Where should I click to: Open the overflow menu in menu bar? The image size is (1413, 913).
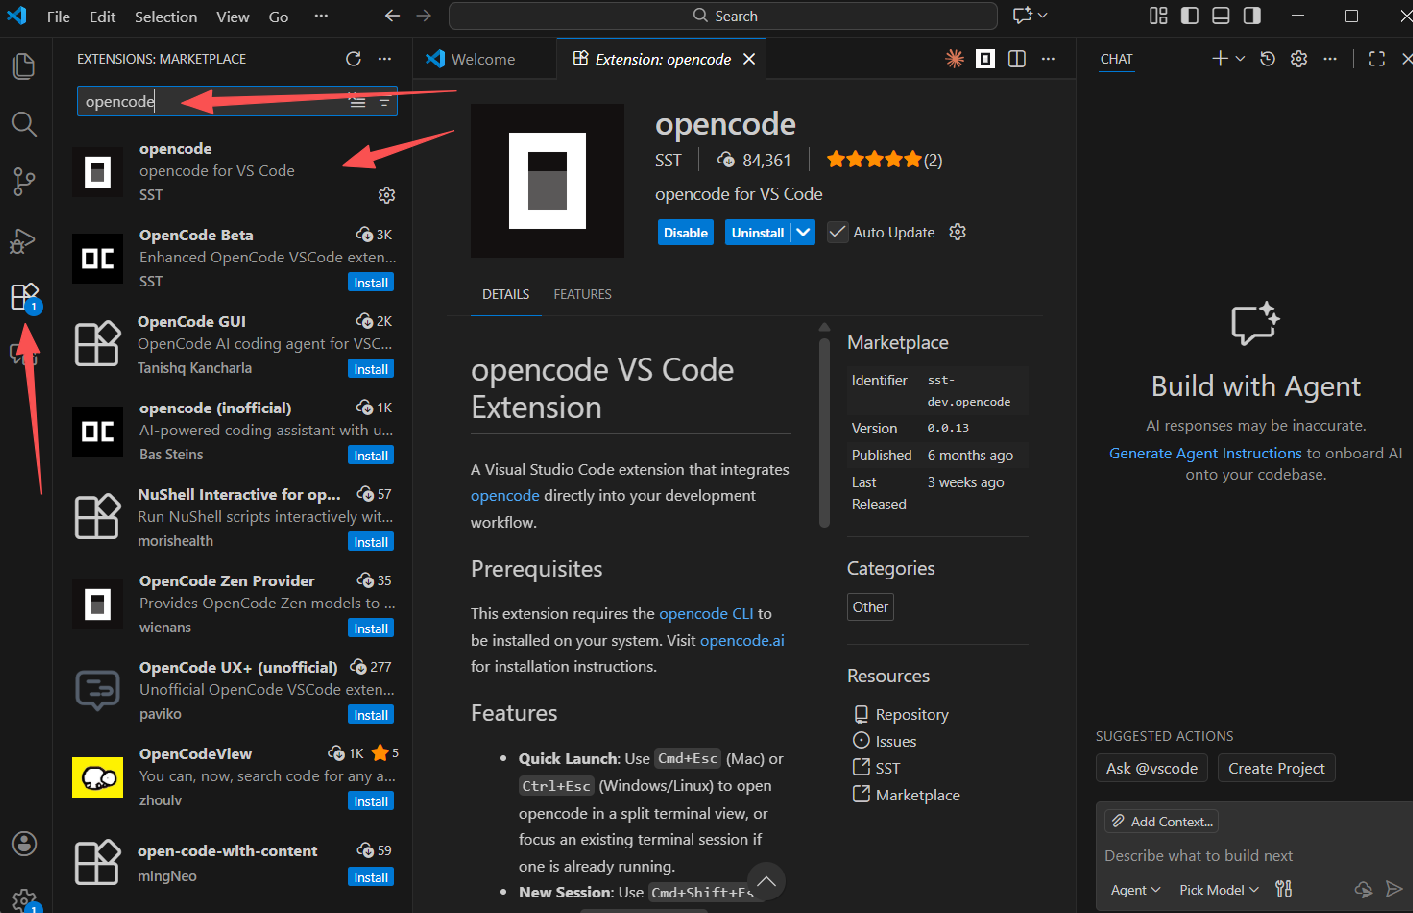(320, 16)
